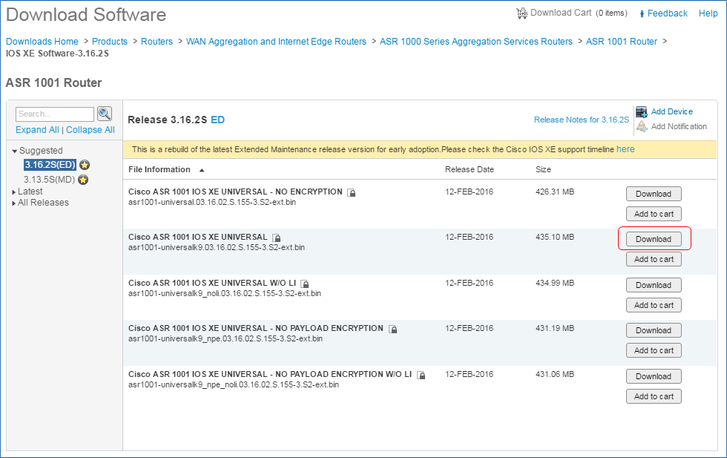727x458 pixels.
Task: Add asr1001-universalk9.03.16.02.S image to cart
Action: coord(654,259)
